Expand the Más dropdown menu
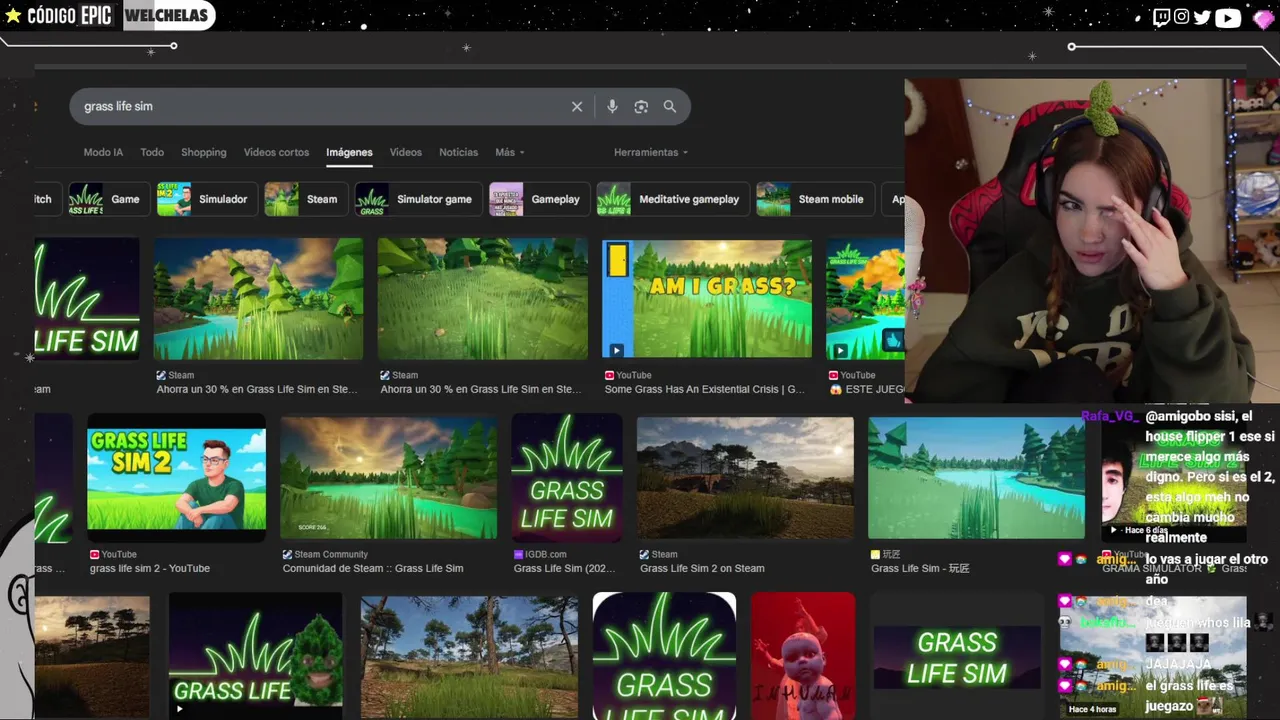Image resolution: width=1280 pixels, height=720 pixels. 509,152
